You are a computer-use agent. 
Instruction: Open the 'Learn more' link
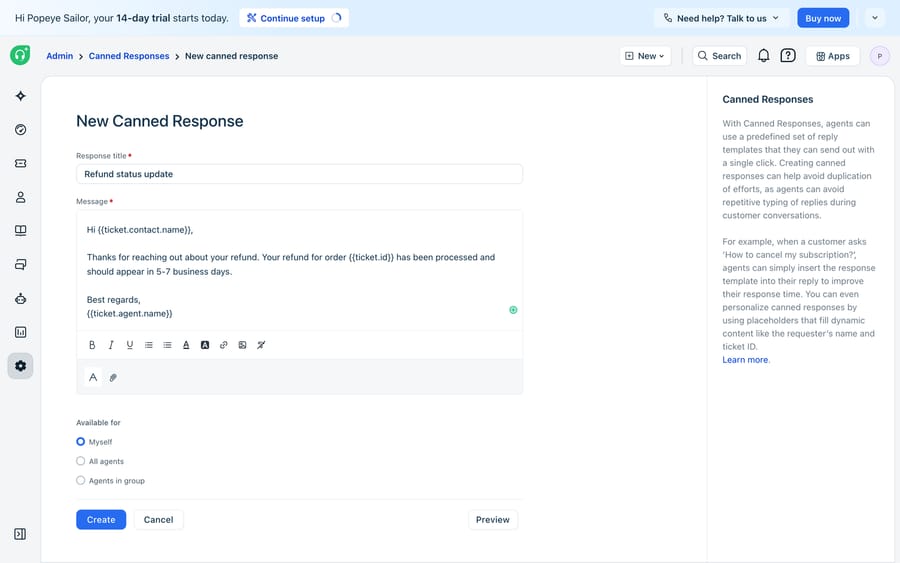tap(745, 360)
